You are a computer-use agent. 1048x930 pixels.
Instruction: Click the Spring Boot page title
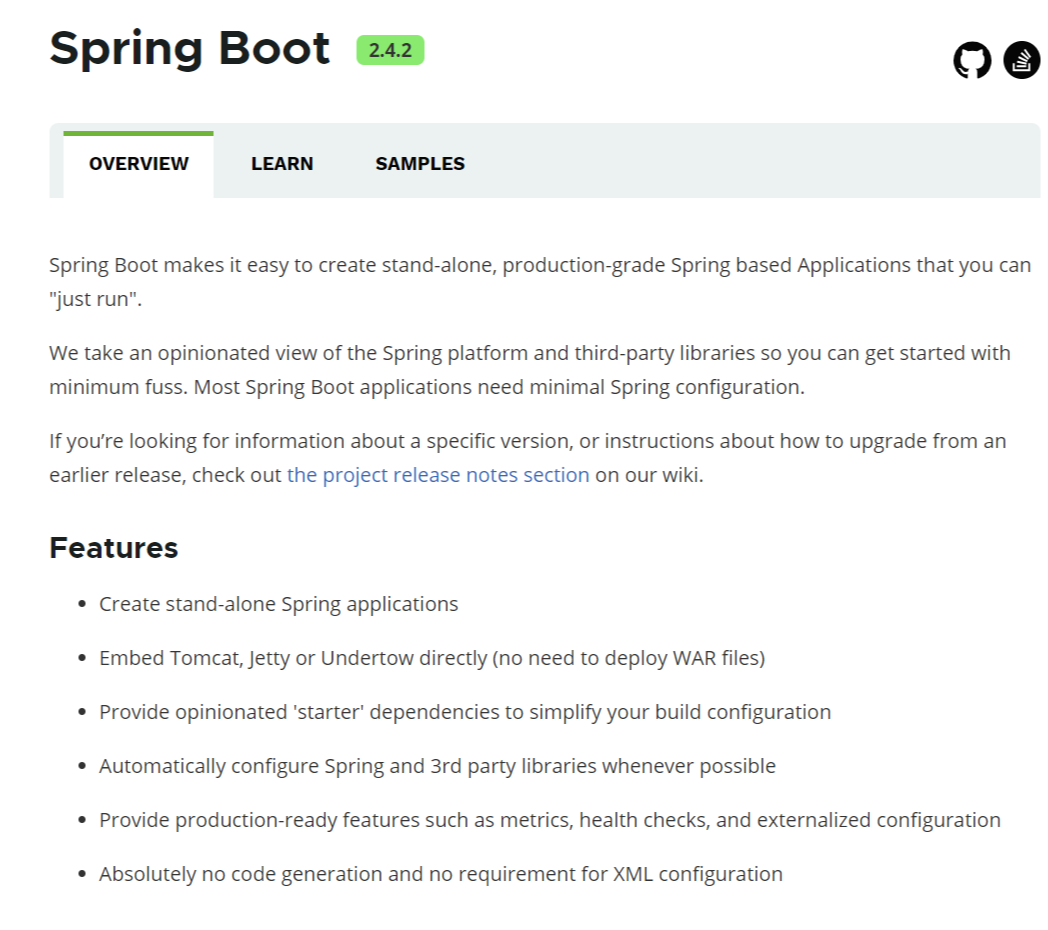190,49
